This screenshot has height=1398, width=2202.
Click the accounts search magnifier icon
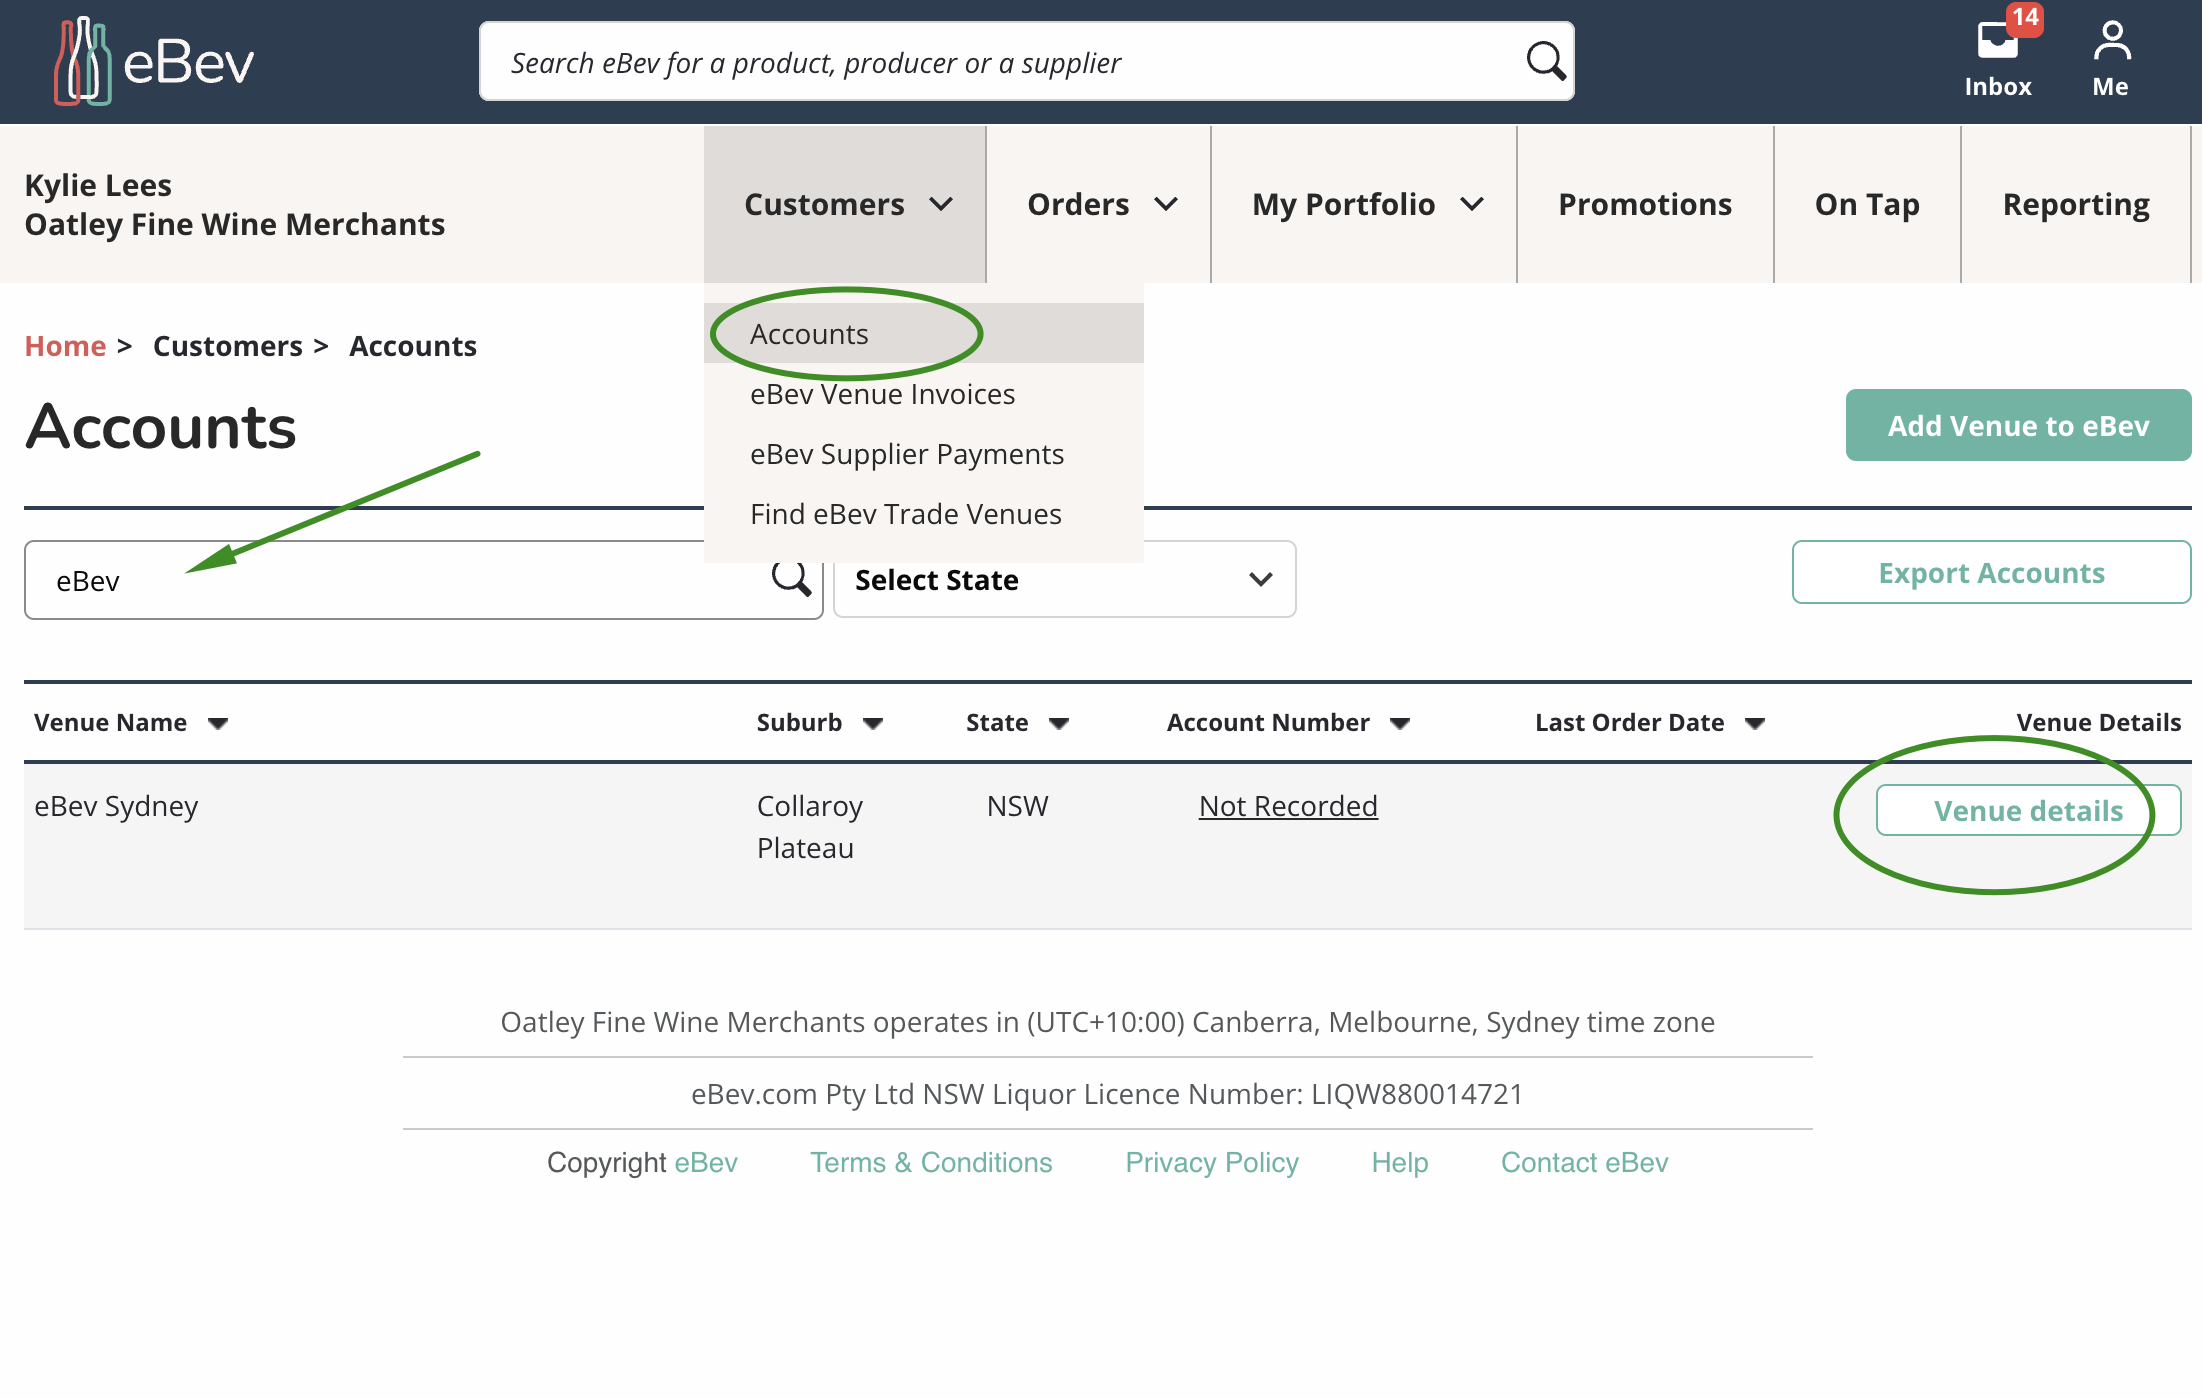(790, 578)
